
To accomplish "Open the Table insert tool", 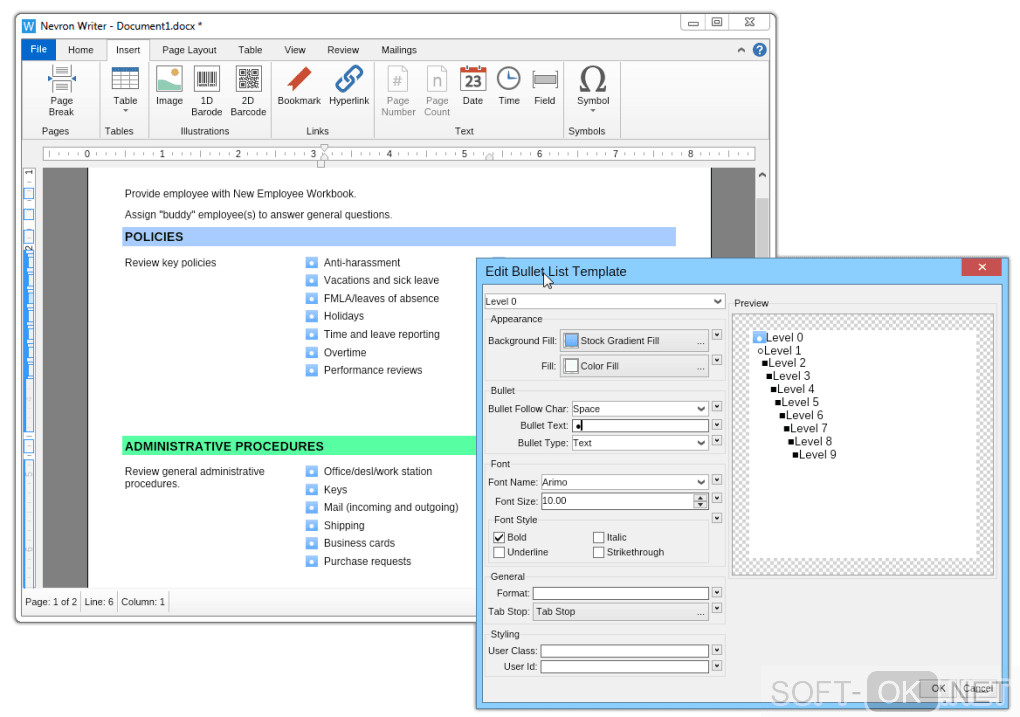I will point(125,89).
